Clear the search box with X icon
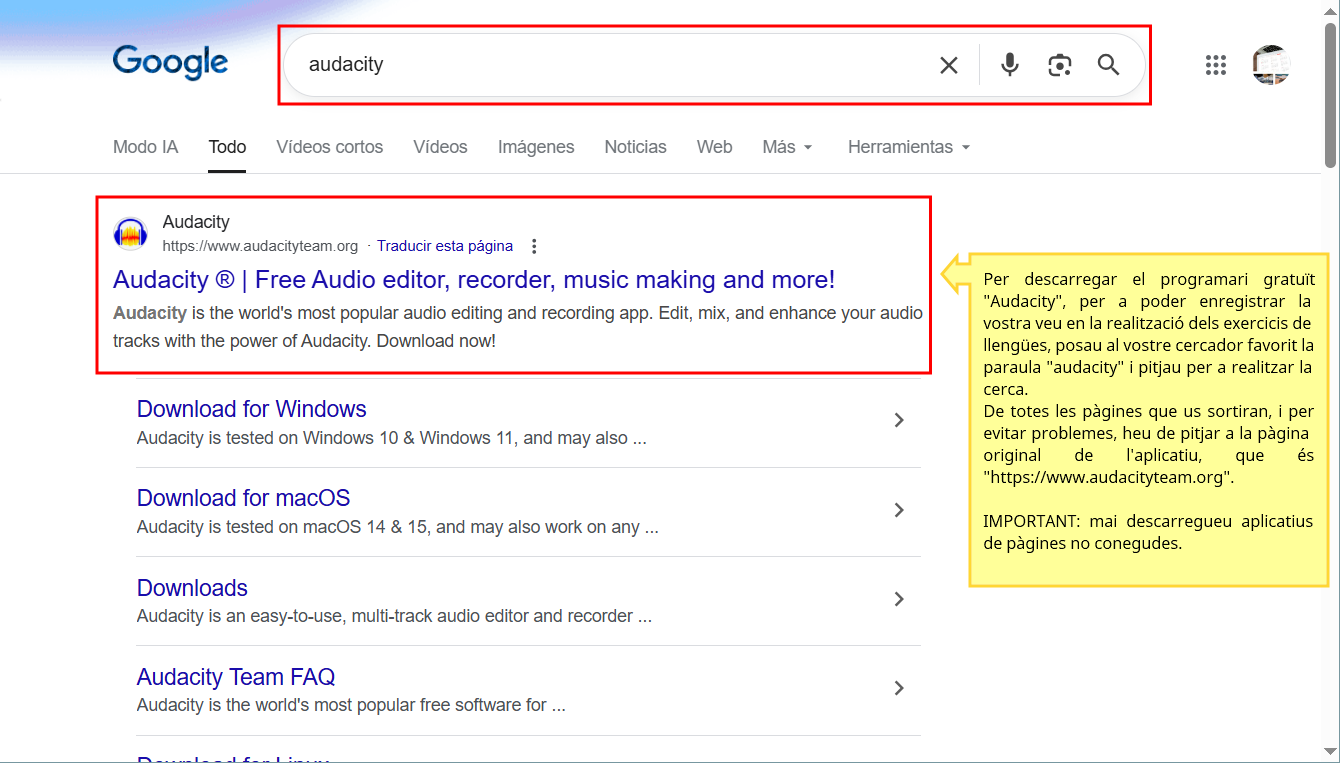The width and height of the screenshot is (1340, 763). [948, 65]
